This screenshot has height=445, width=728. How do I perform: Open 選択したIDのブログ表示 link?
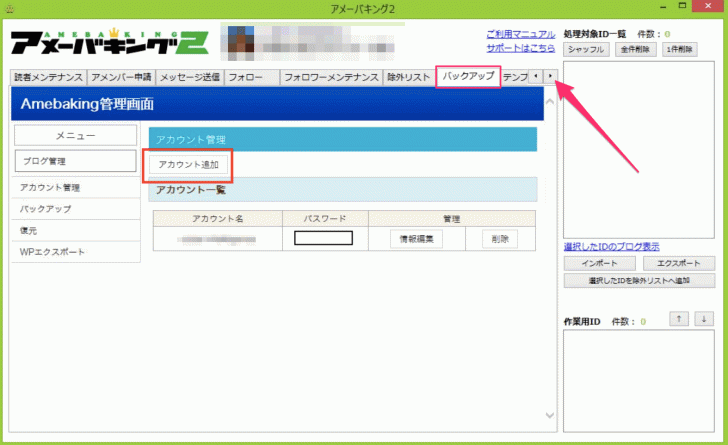pyautogui.click(x=611, y=247)
